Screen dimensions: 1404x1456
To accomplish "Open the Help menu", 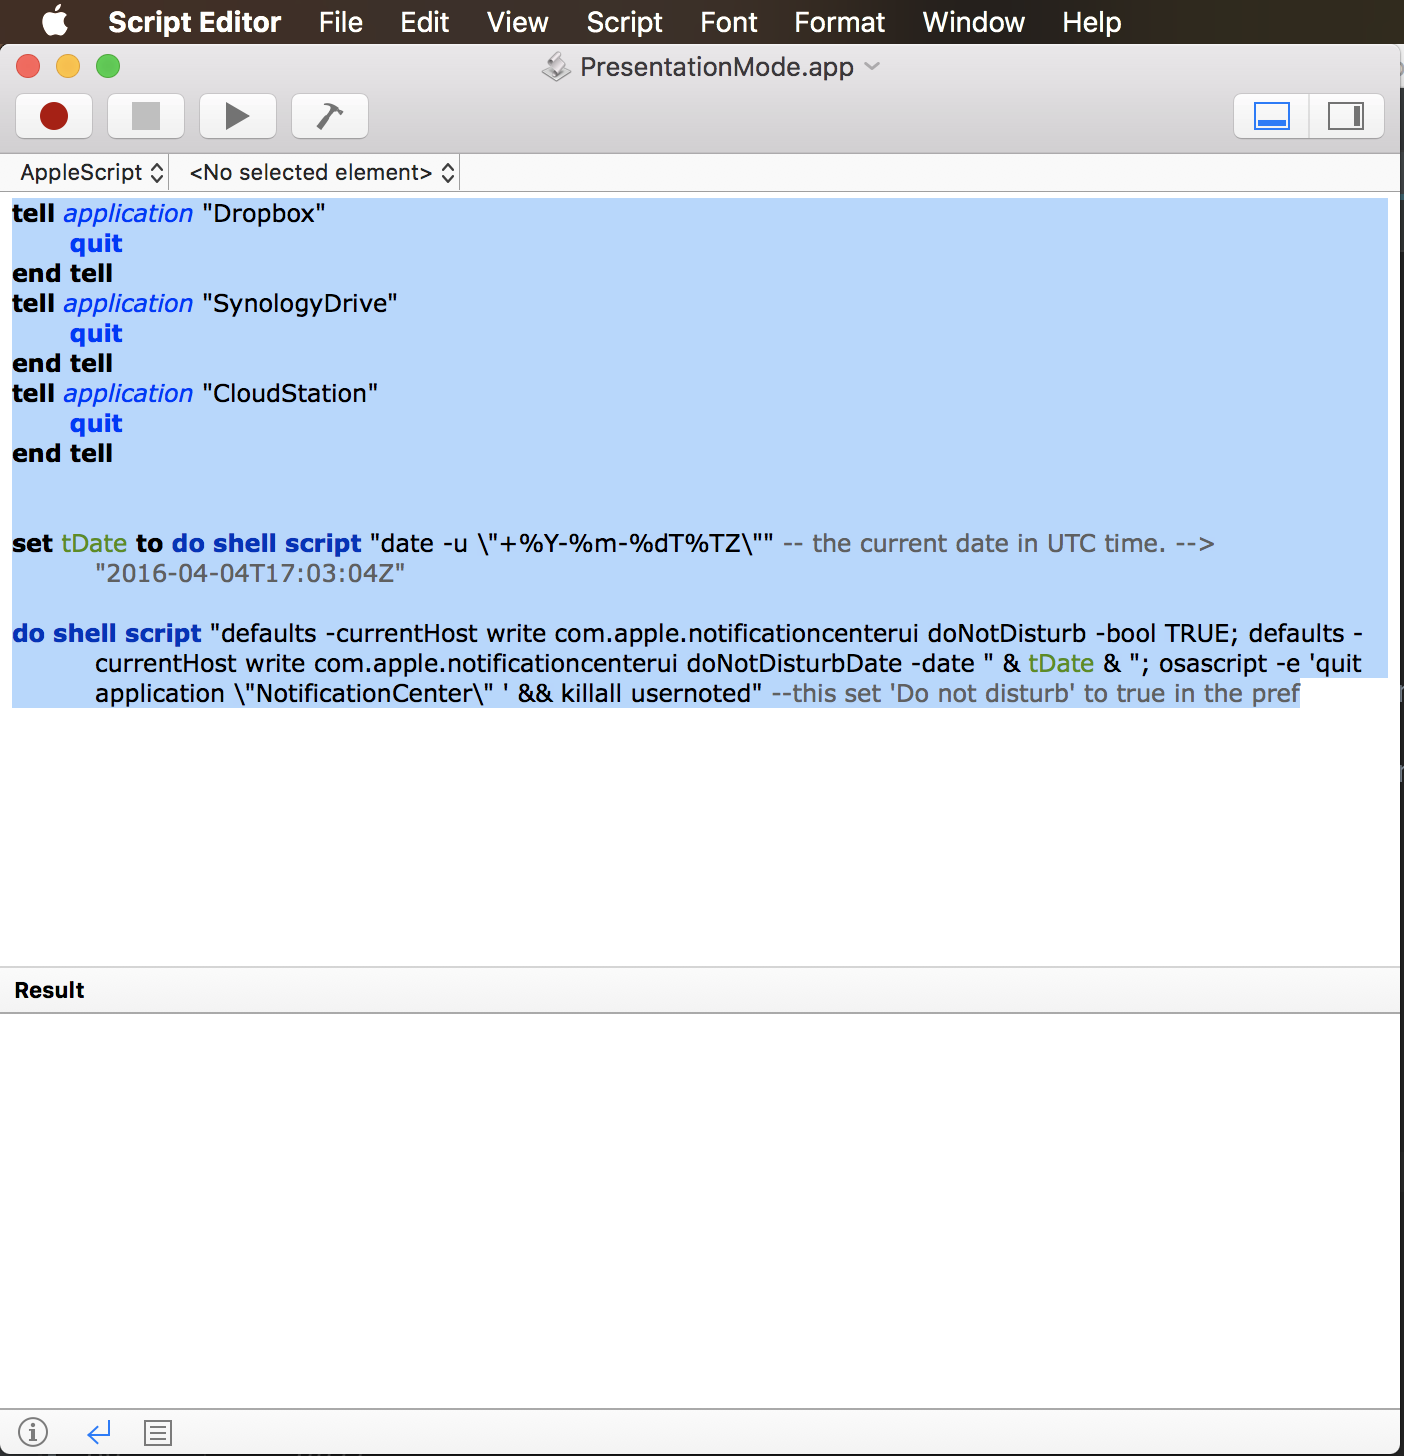I will (x=1092, y=22).
